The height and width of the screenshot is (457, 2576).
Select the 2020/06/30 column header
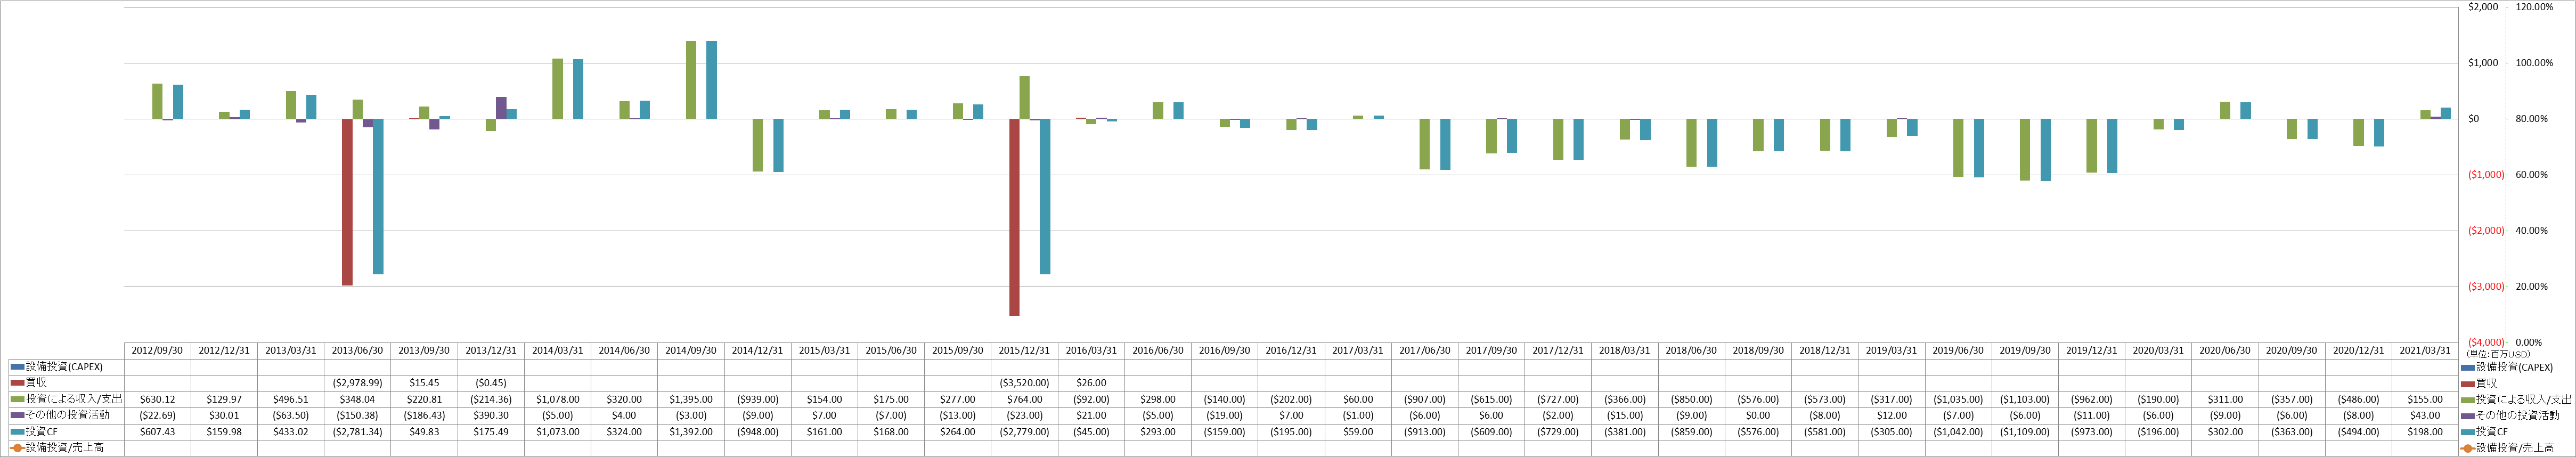pos(2225,351)
